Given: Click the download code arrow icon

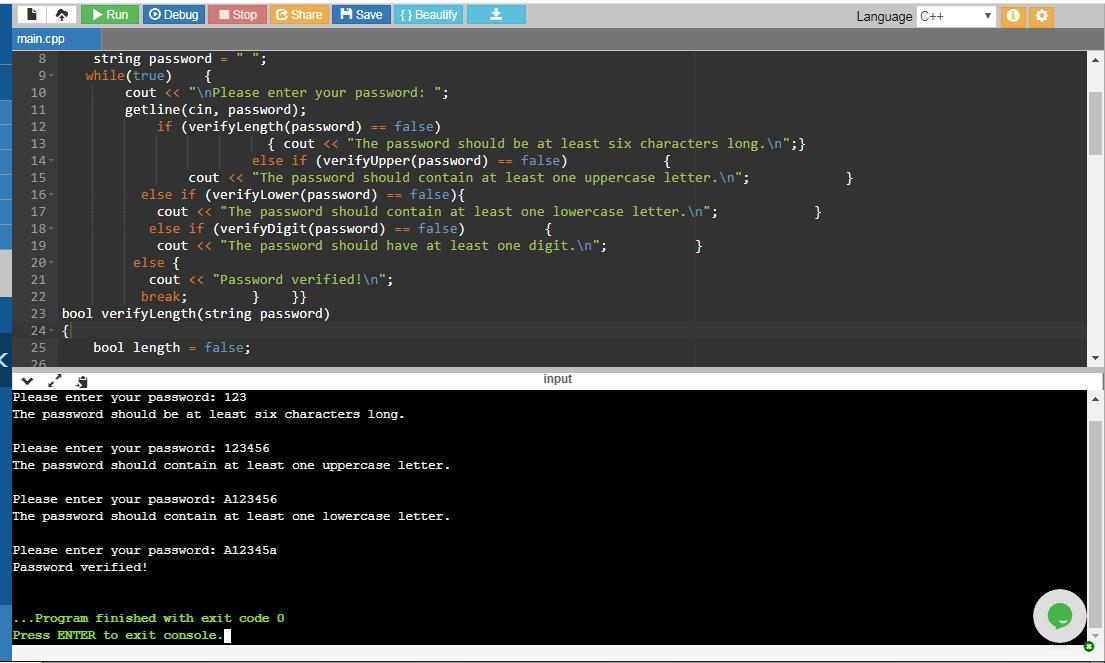Looking at the screenshot, I should (x=495, y=15).
